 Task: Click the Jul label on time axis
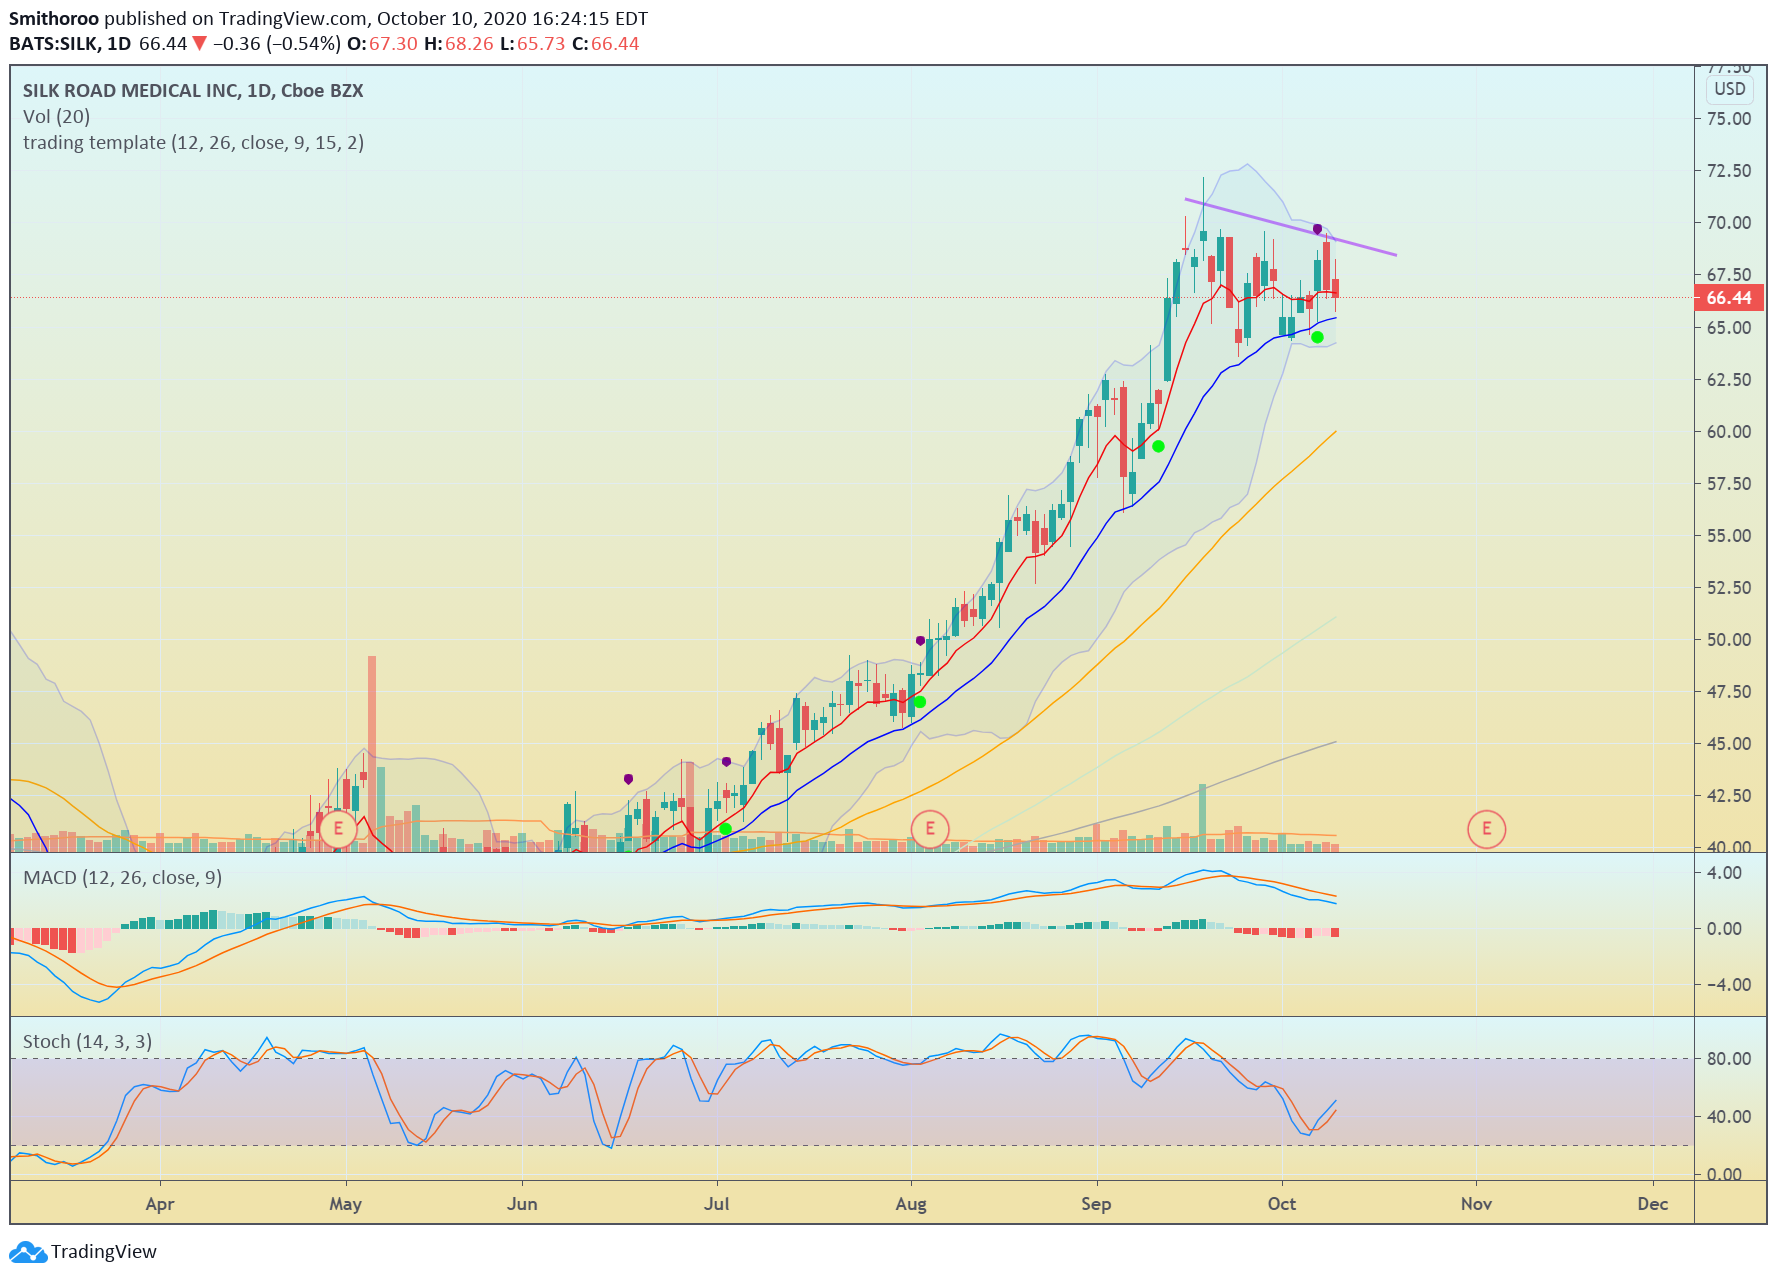tap(716, 1204)
